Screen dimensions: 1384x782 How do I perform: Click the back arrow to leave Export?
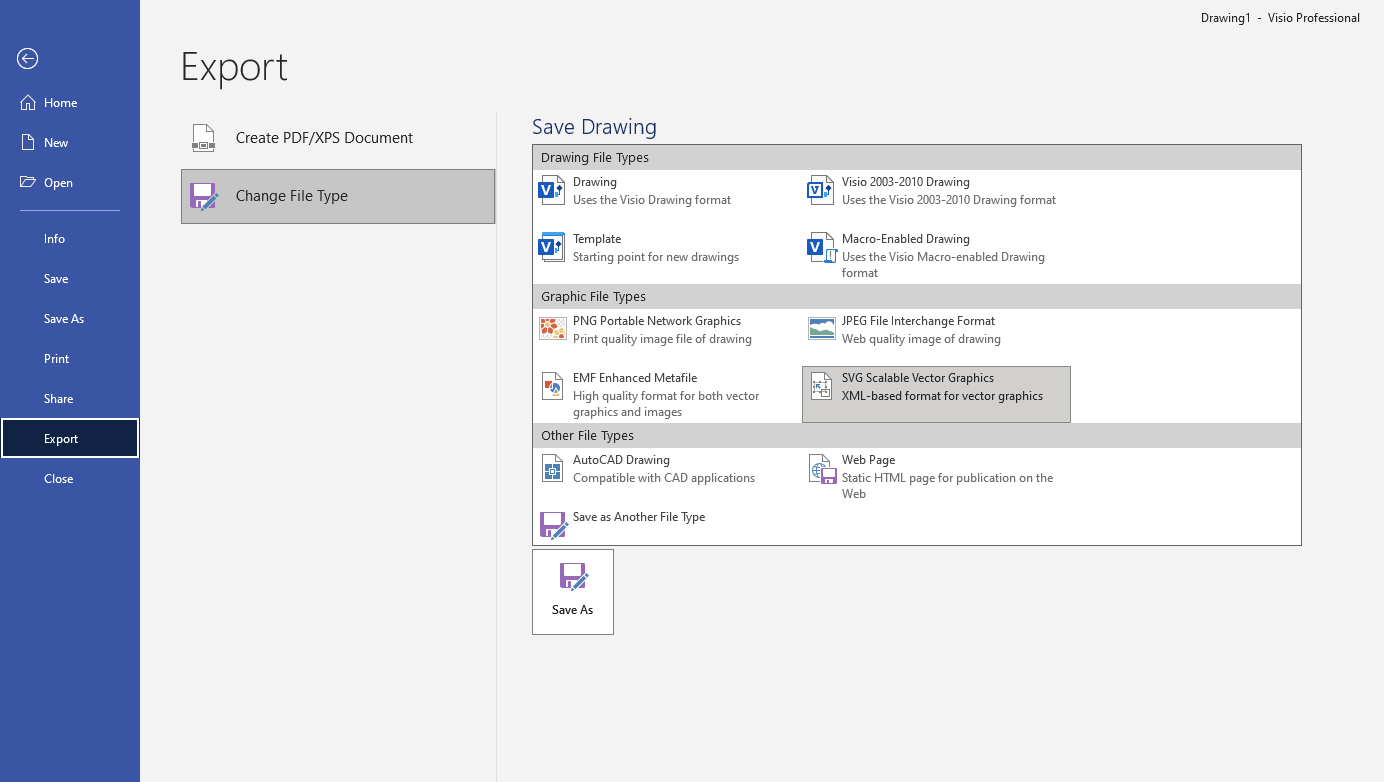27,59
